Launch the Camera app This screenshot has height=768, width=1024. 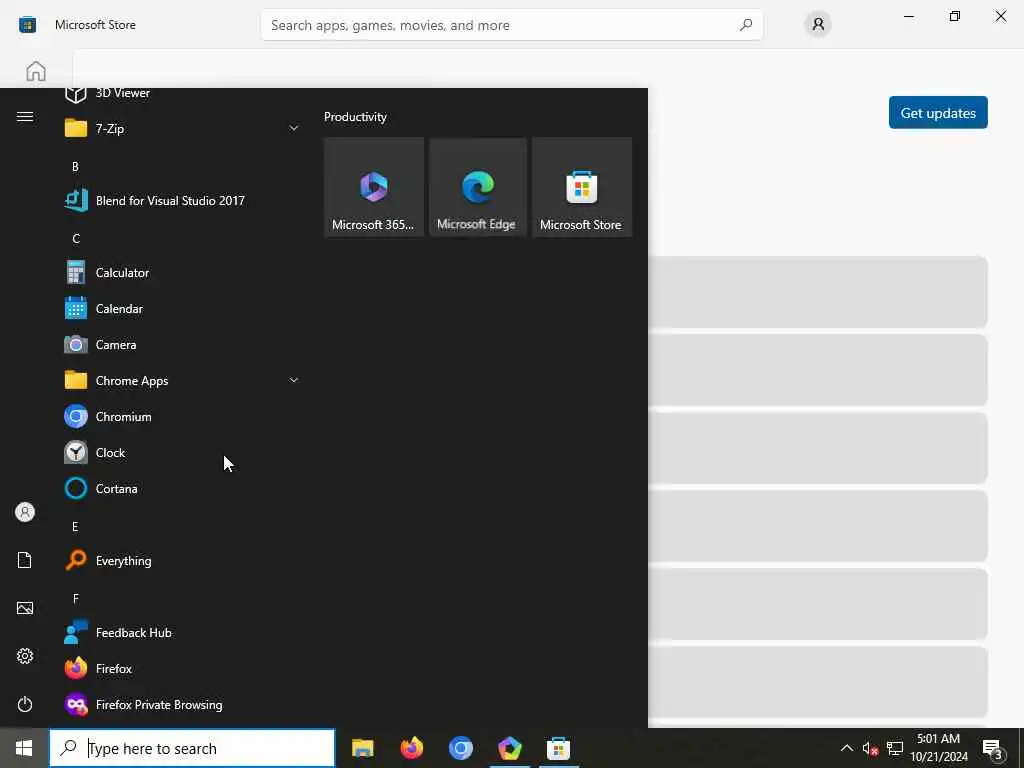(182, 344)
